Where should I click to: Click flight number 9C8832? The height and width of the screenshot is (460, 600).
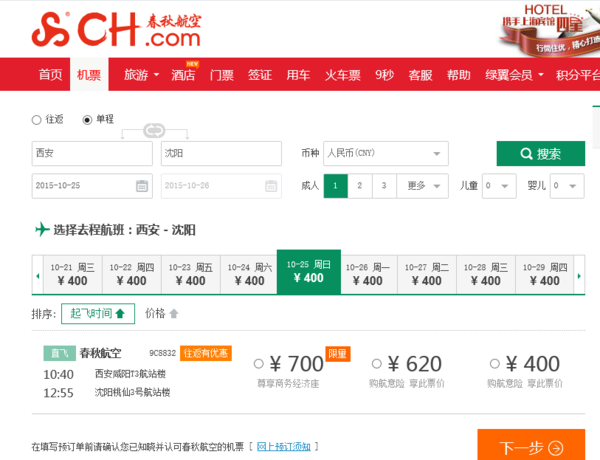(163, 353)
